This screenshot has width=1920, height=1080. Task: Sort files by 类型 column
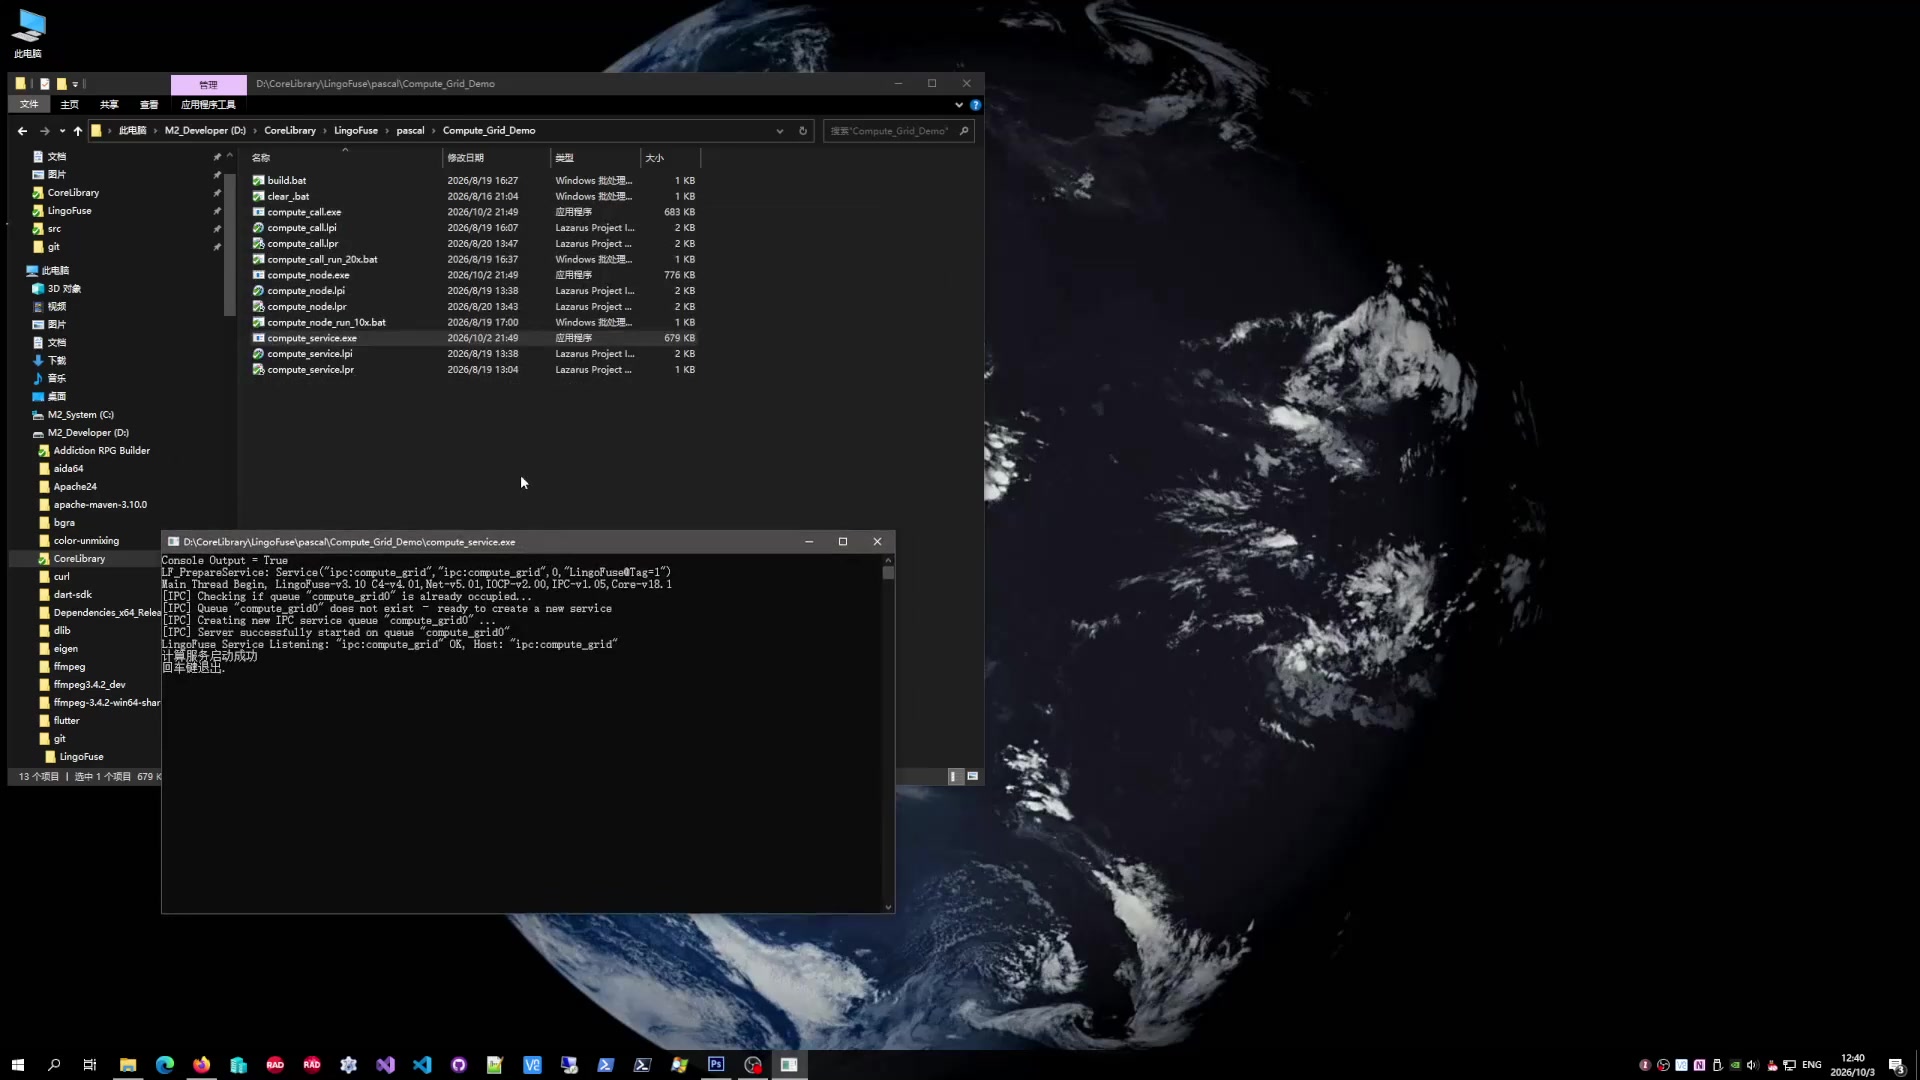pyautogui.click(x=595, y=158)
